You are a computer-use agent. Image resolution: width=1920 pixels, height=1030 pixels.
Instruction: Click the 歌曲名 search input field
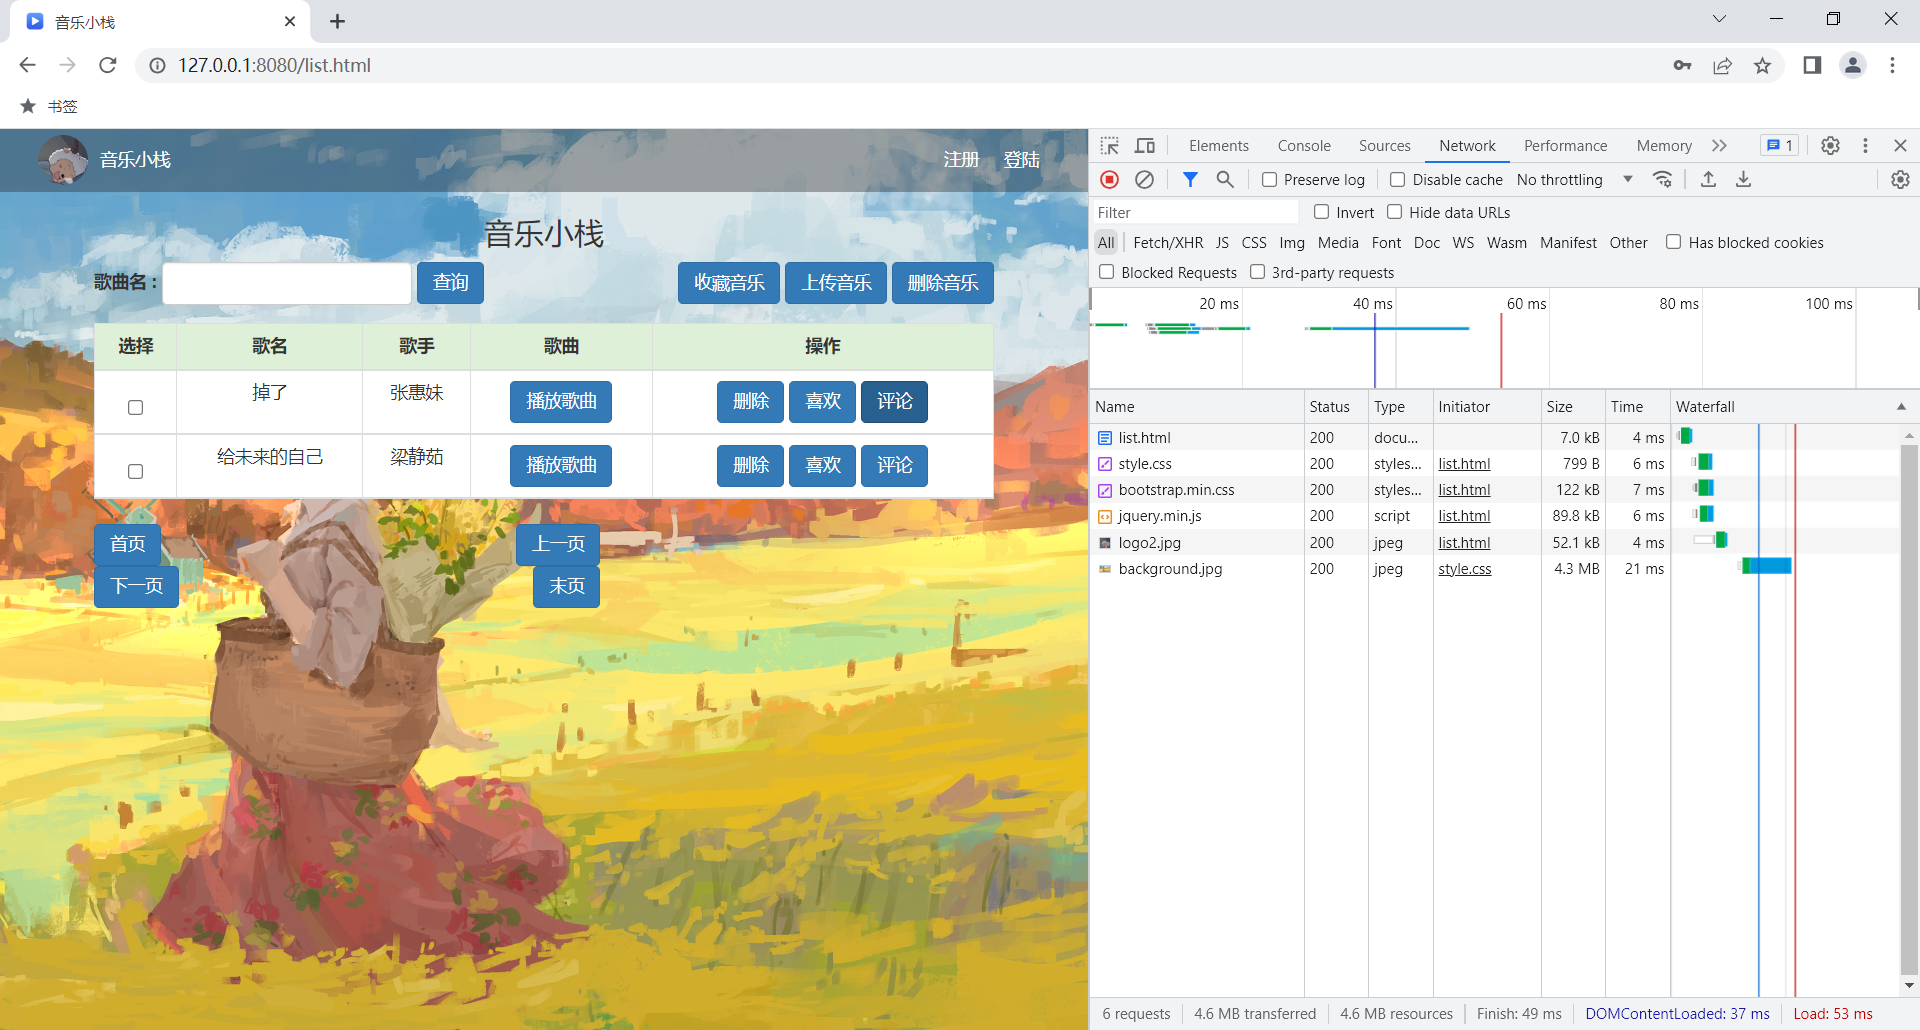pyautogui.click(x=287, y=283)
